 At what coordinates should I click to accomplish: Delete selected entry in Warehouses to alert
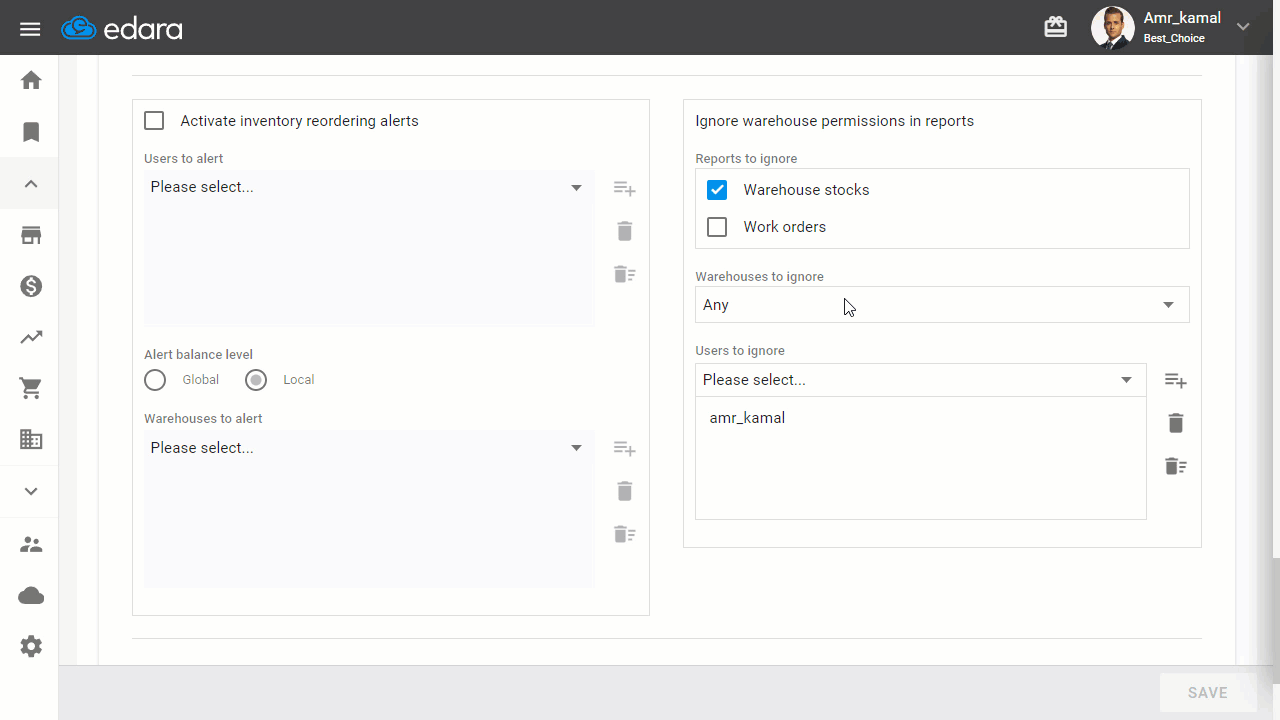point(625,491)
